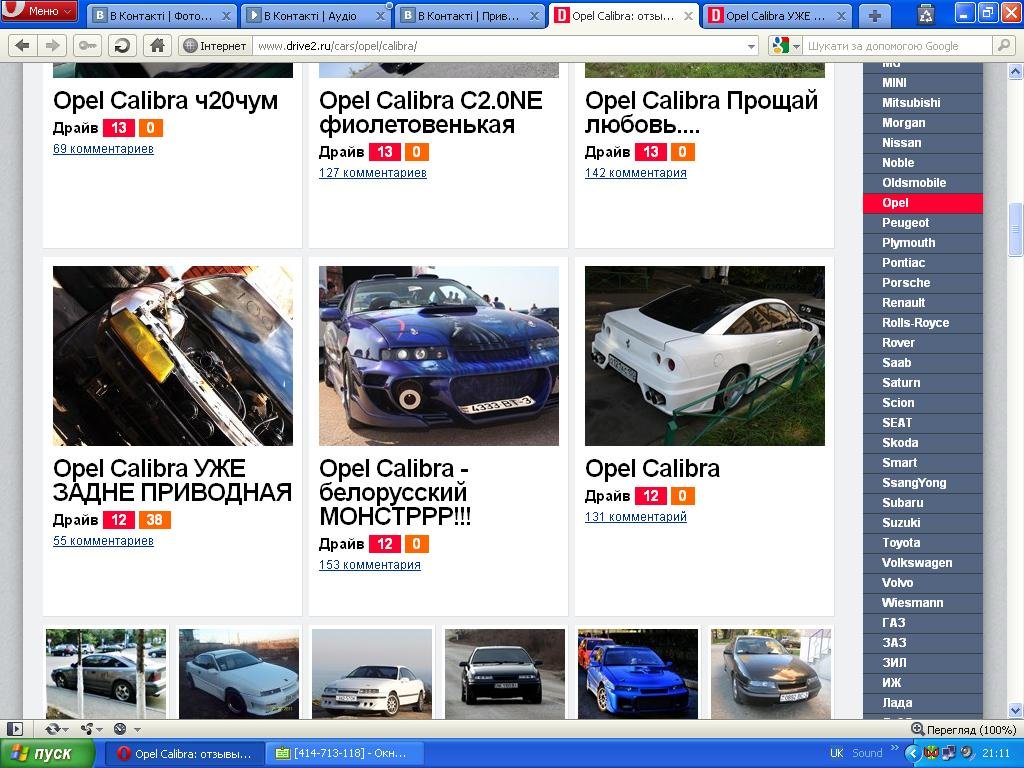
Task: Select Toyota in brand list
Action: [x=922, y=543]
